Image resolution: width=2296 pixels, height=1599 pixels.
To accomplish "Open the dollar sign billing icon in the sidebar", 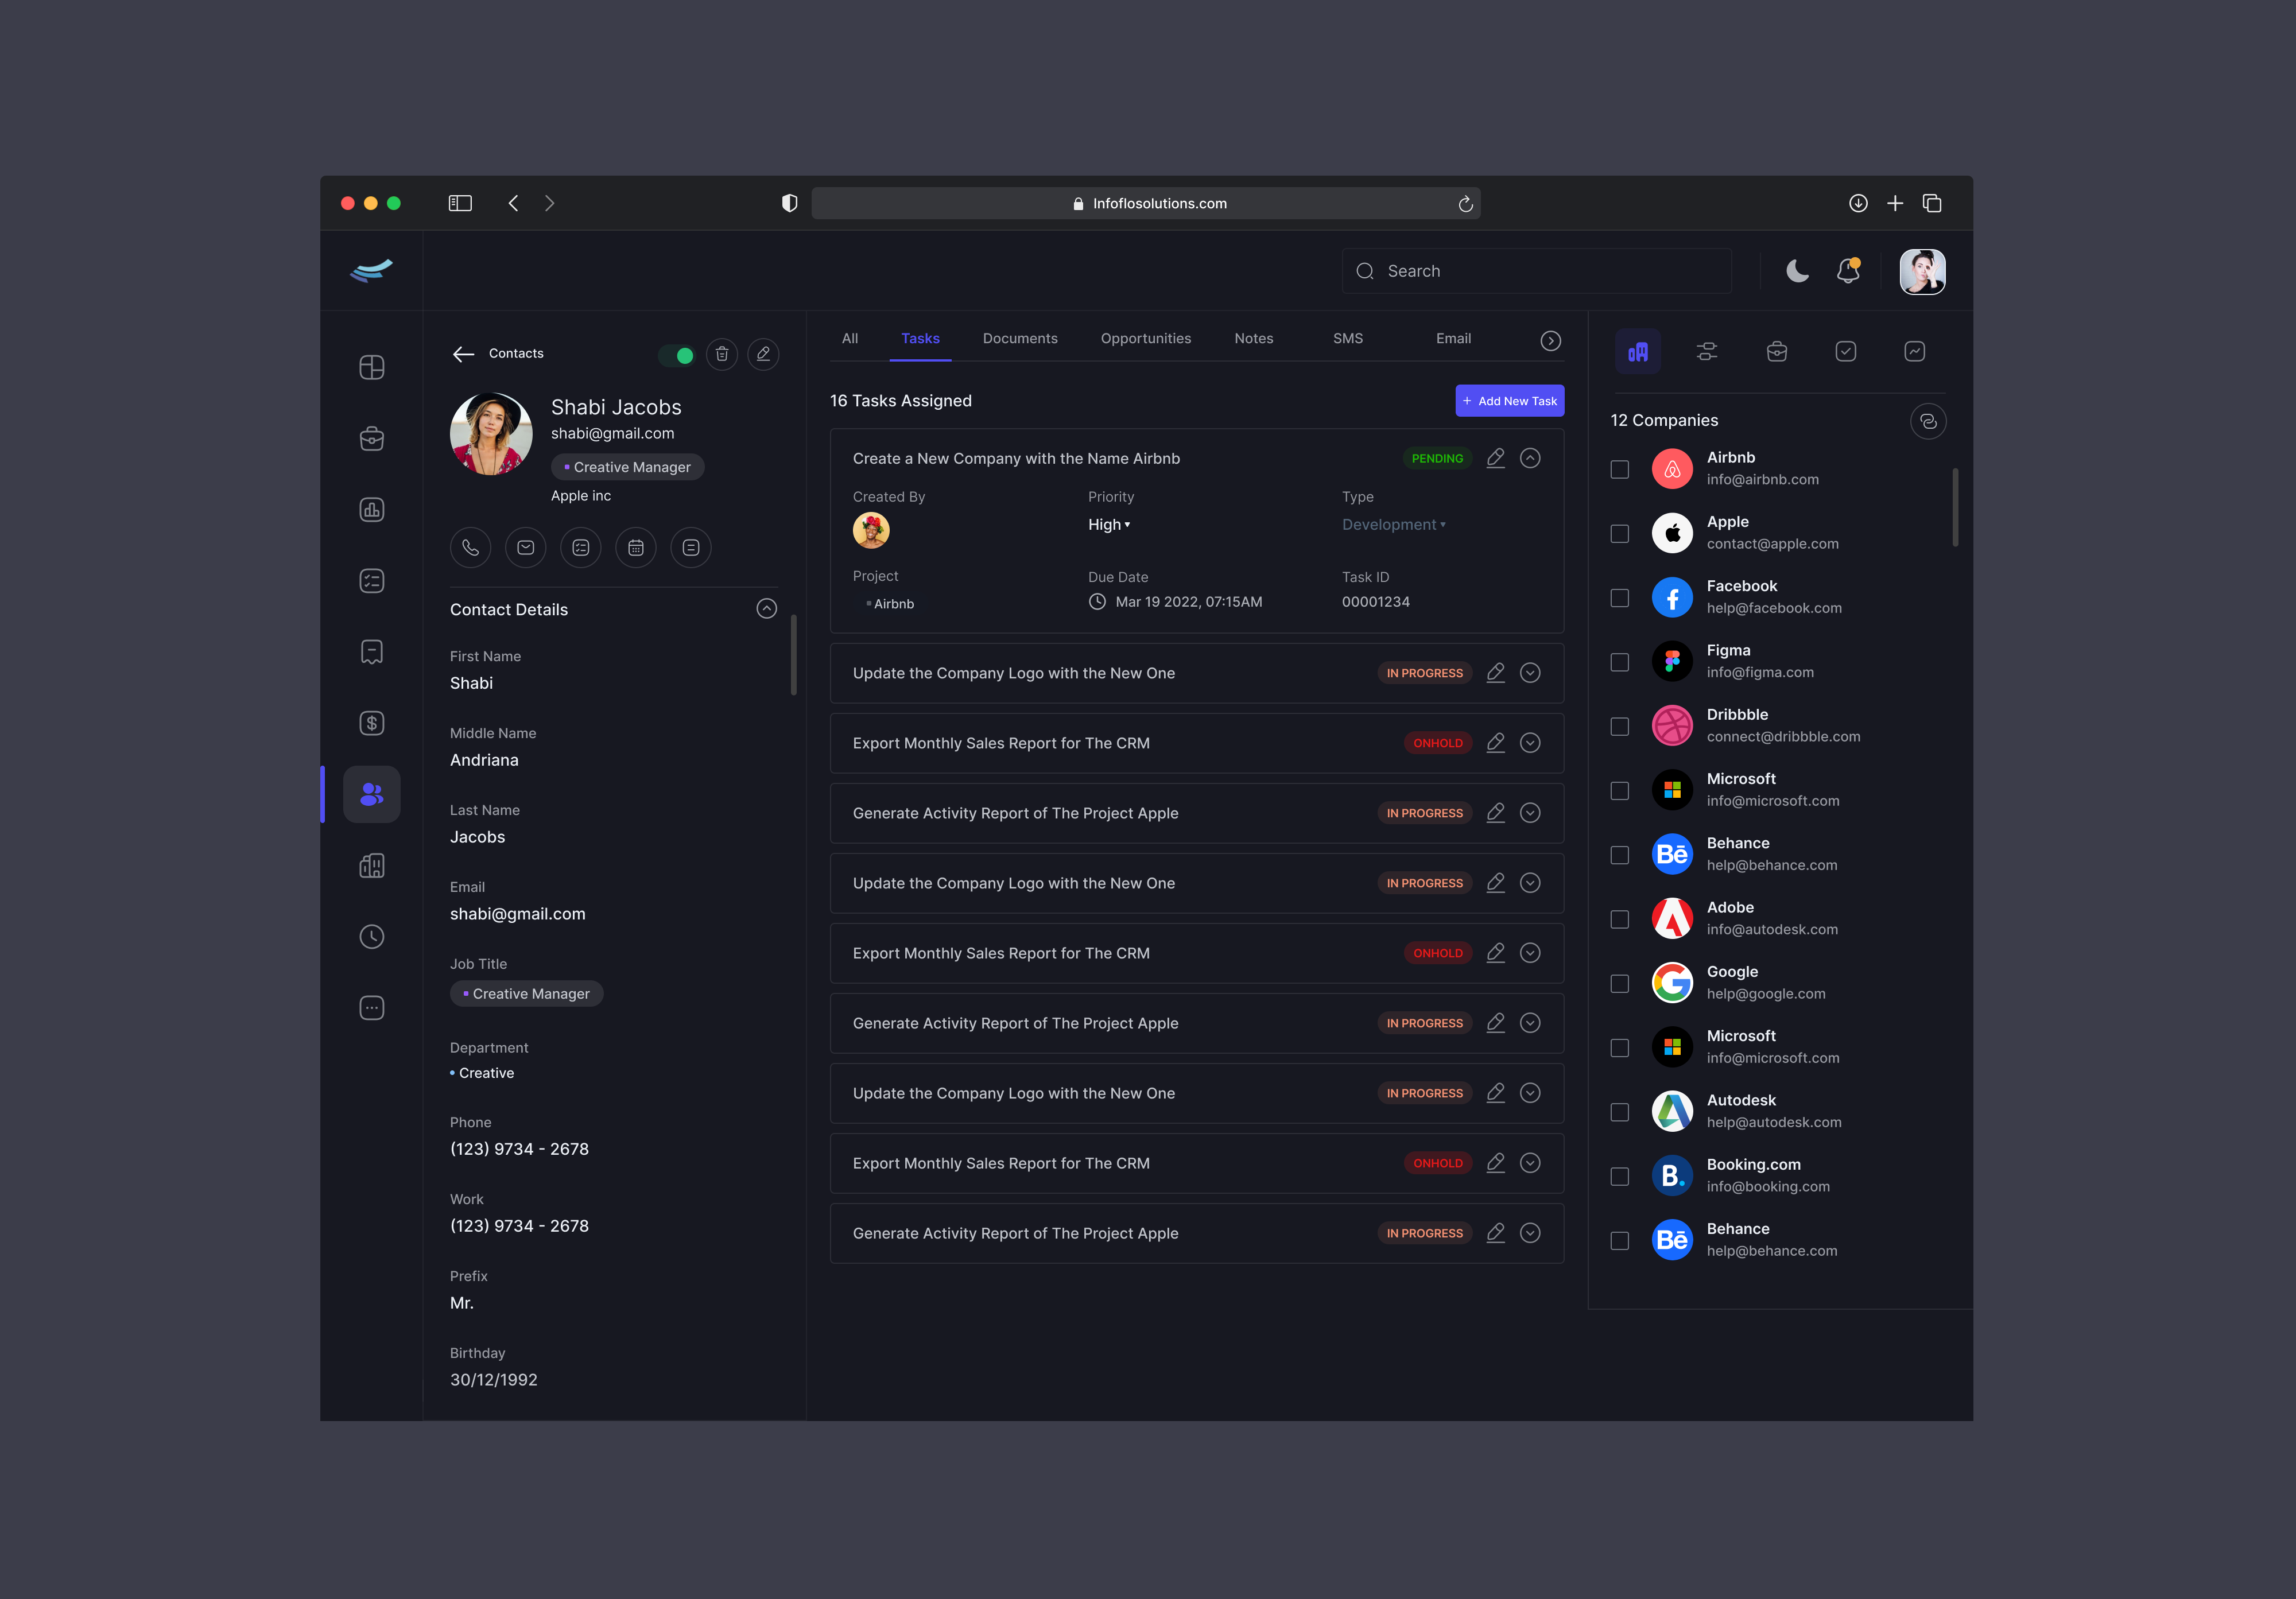I will point(371,723).
